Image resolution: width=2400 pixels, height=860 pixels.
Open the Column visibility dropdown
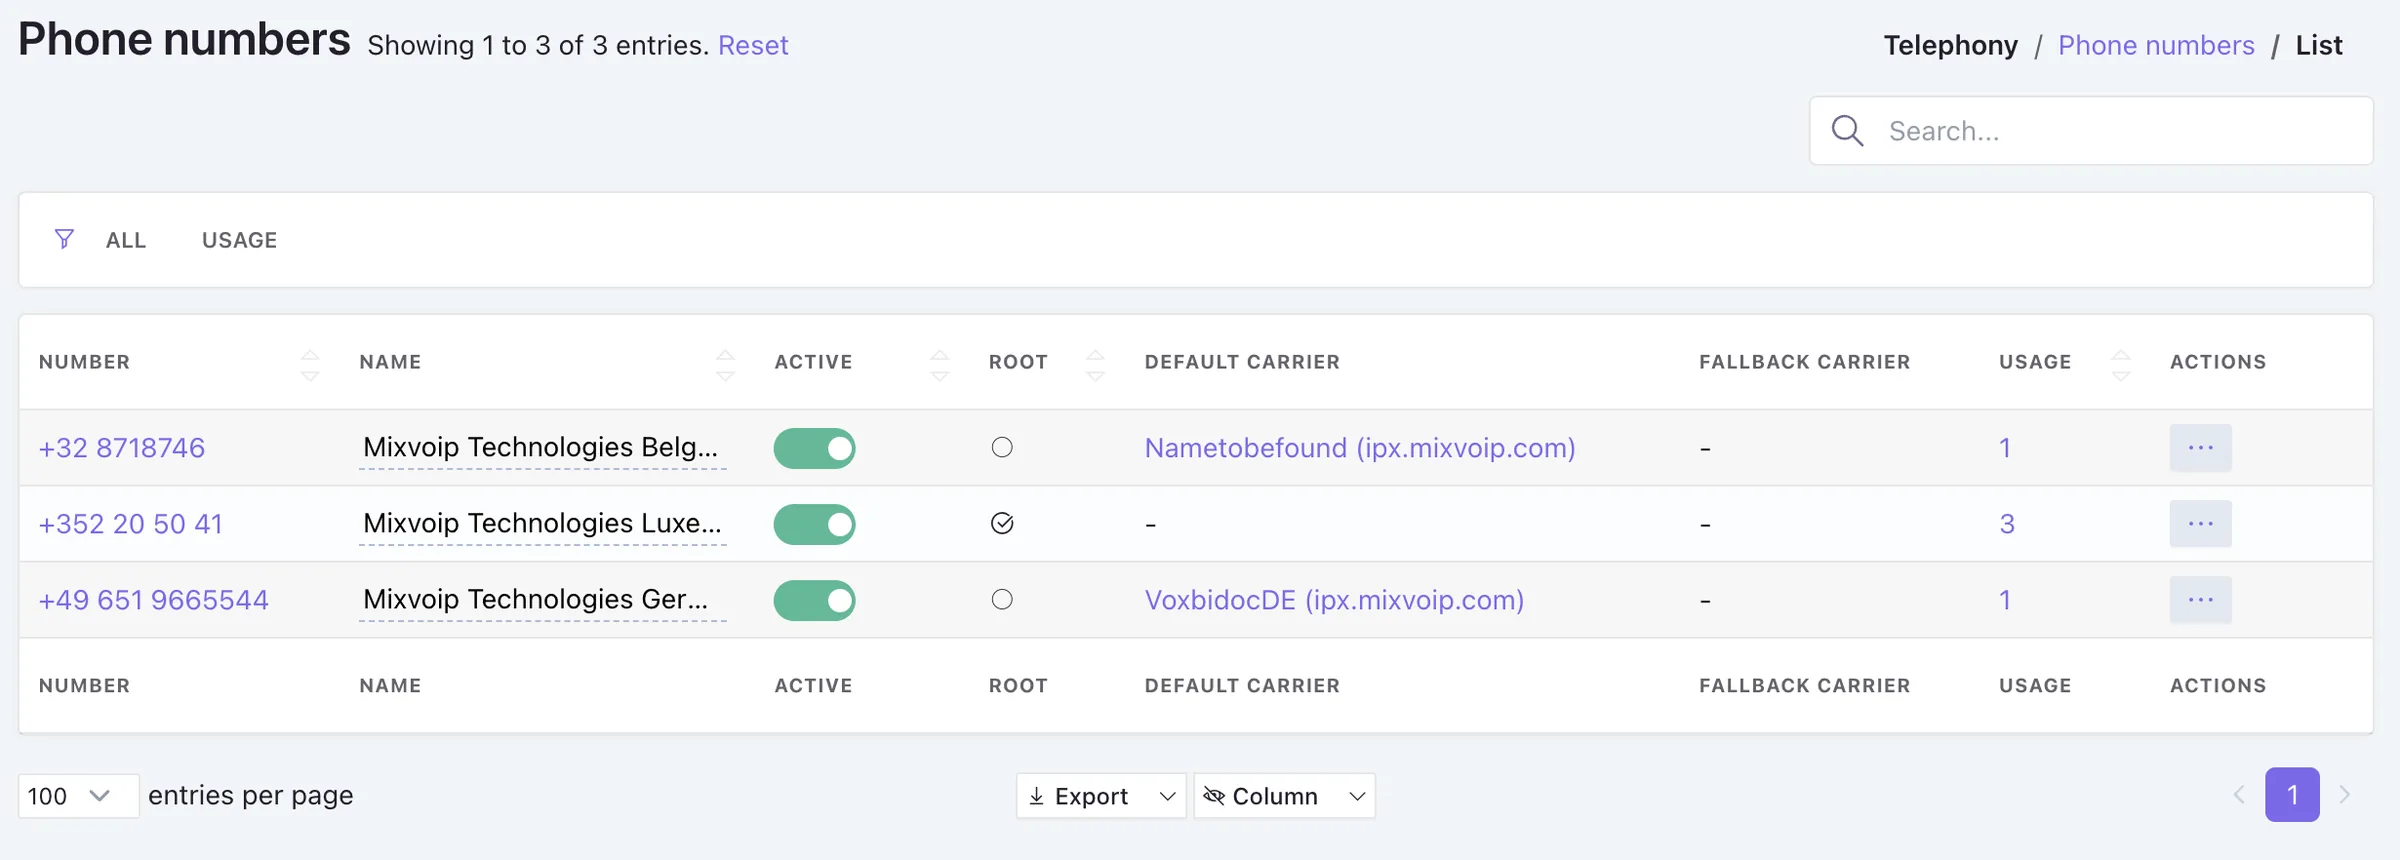[x=1284, y=796]
